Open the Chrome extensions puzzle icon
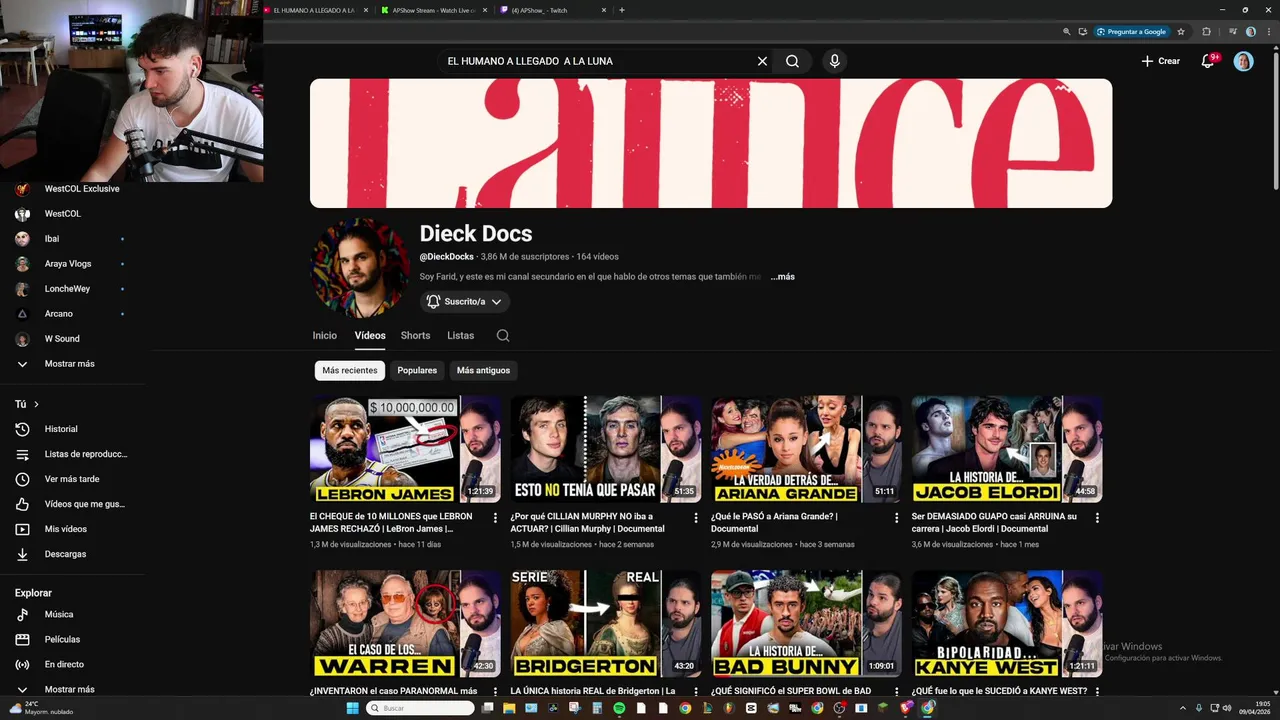Image resolution: width=1280 pixels, height=720 pixels. tap(1206, 32)
